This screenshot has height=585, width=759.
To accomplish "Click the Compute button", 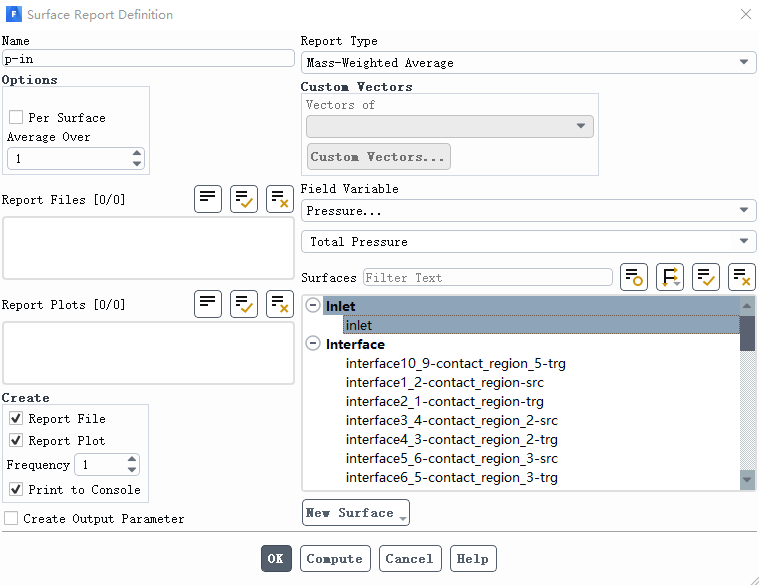I will [x=335, y=559].
